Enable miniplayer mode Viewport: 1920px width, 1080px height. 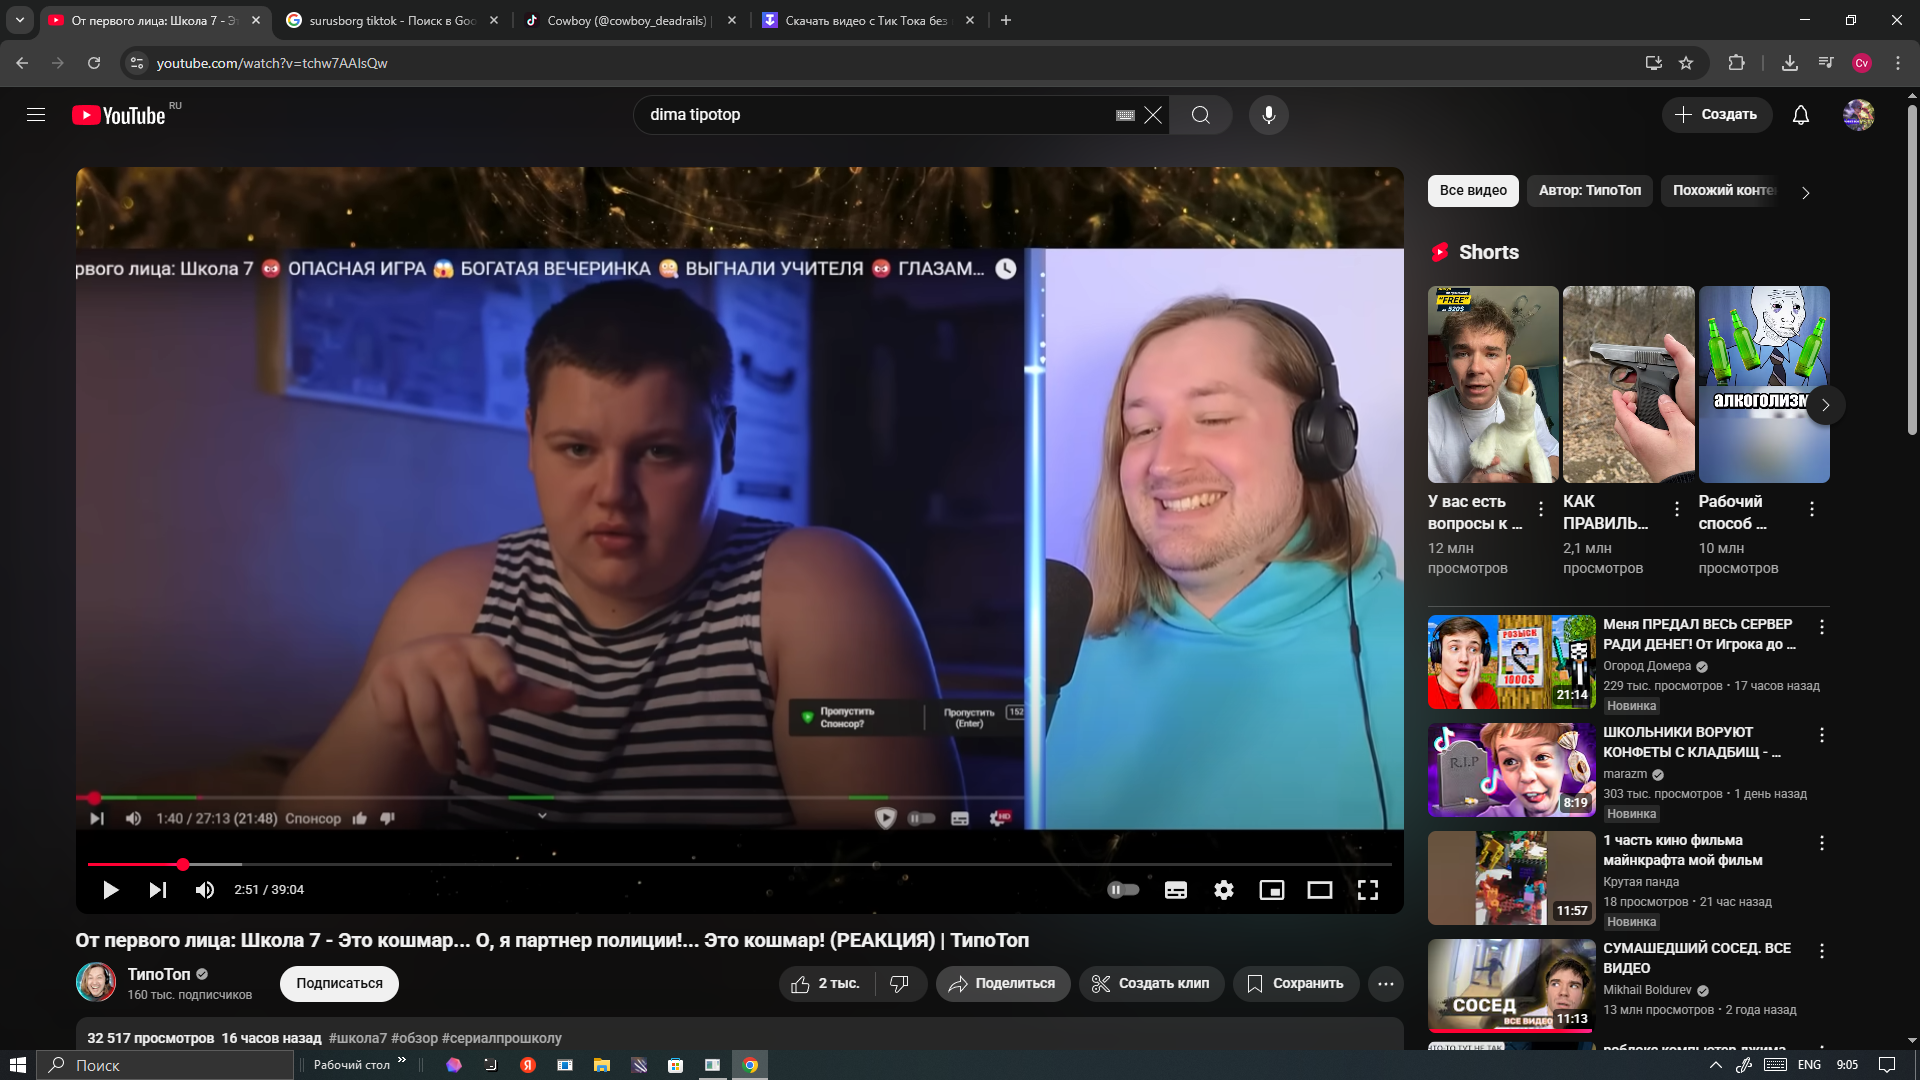[1272, 890]
